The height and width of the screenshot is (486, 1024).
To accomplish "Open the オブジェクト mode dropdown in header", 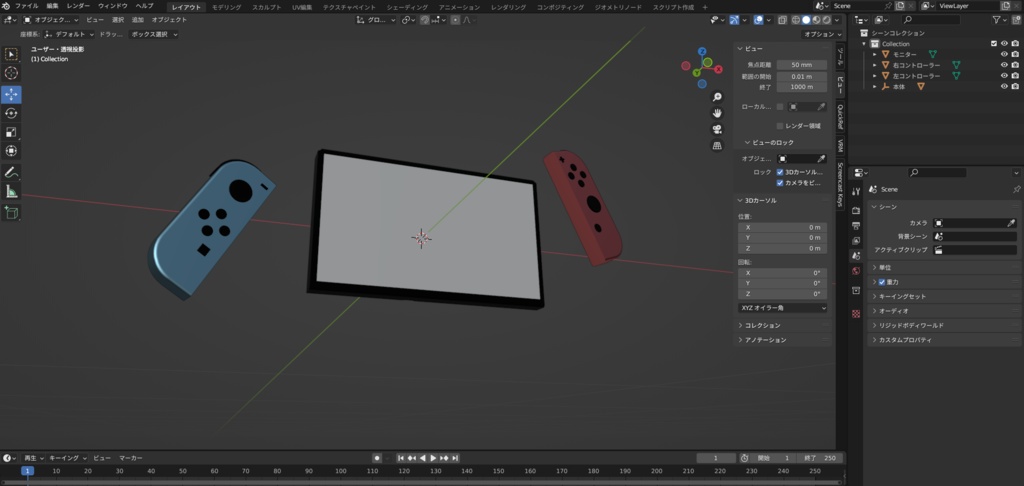I will point(51,20).
